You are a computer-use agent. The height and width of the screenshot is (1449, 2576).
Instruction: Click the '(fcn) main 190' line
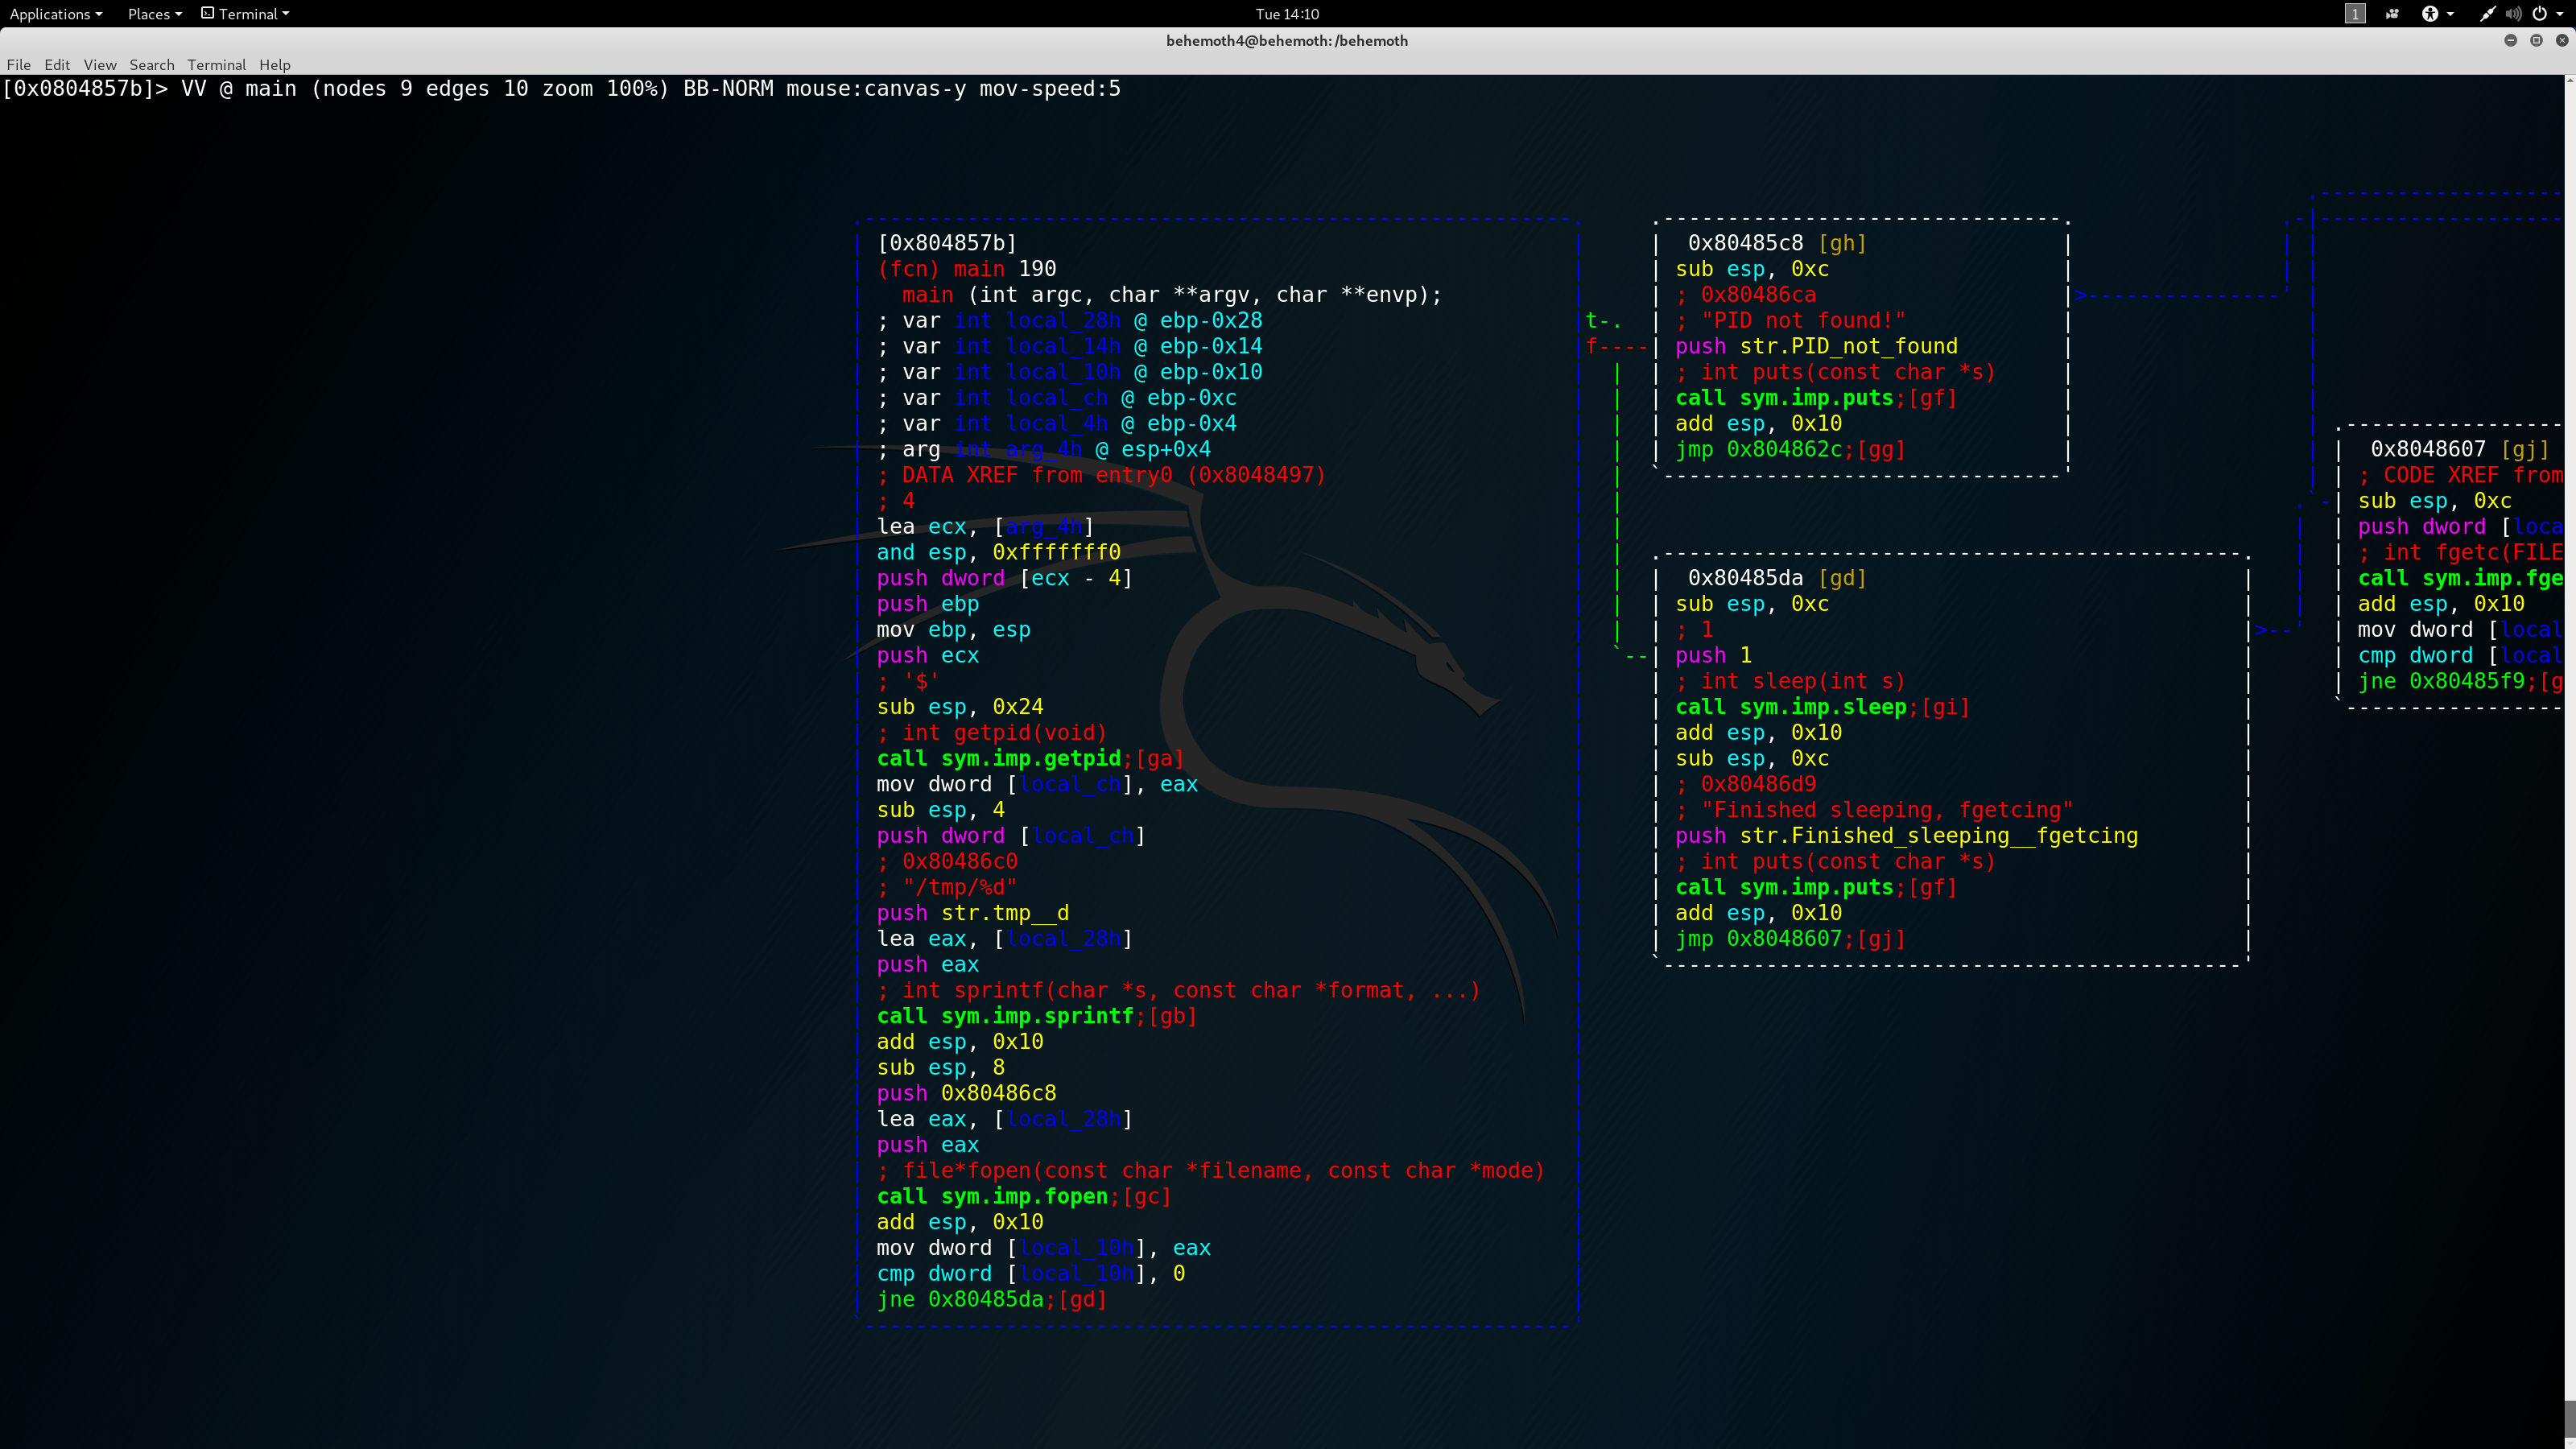click(967, 269)
